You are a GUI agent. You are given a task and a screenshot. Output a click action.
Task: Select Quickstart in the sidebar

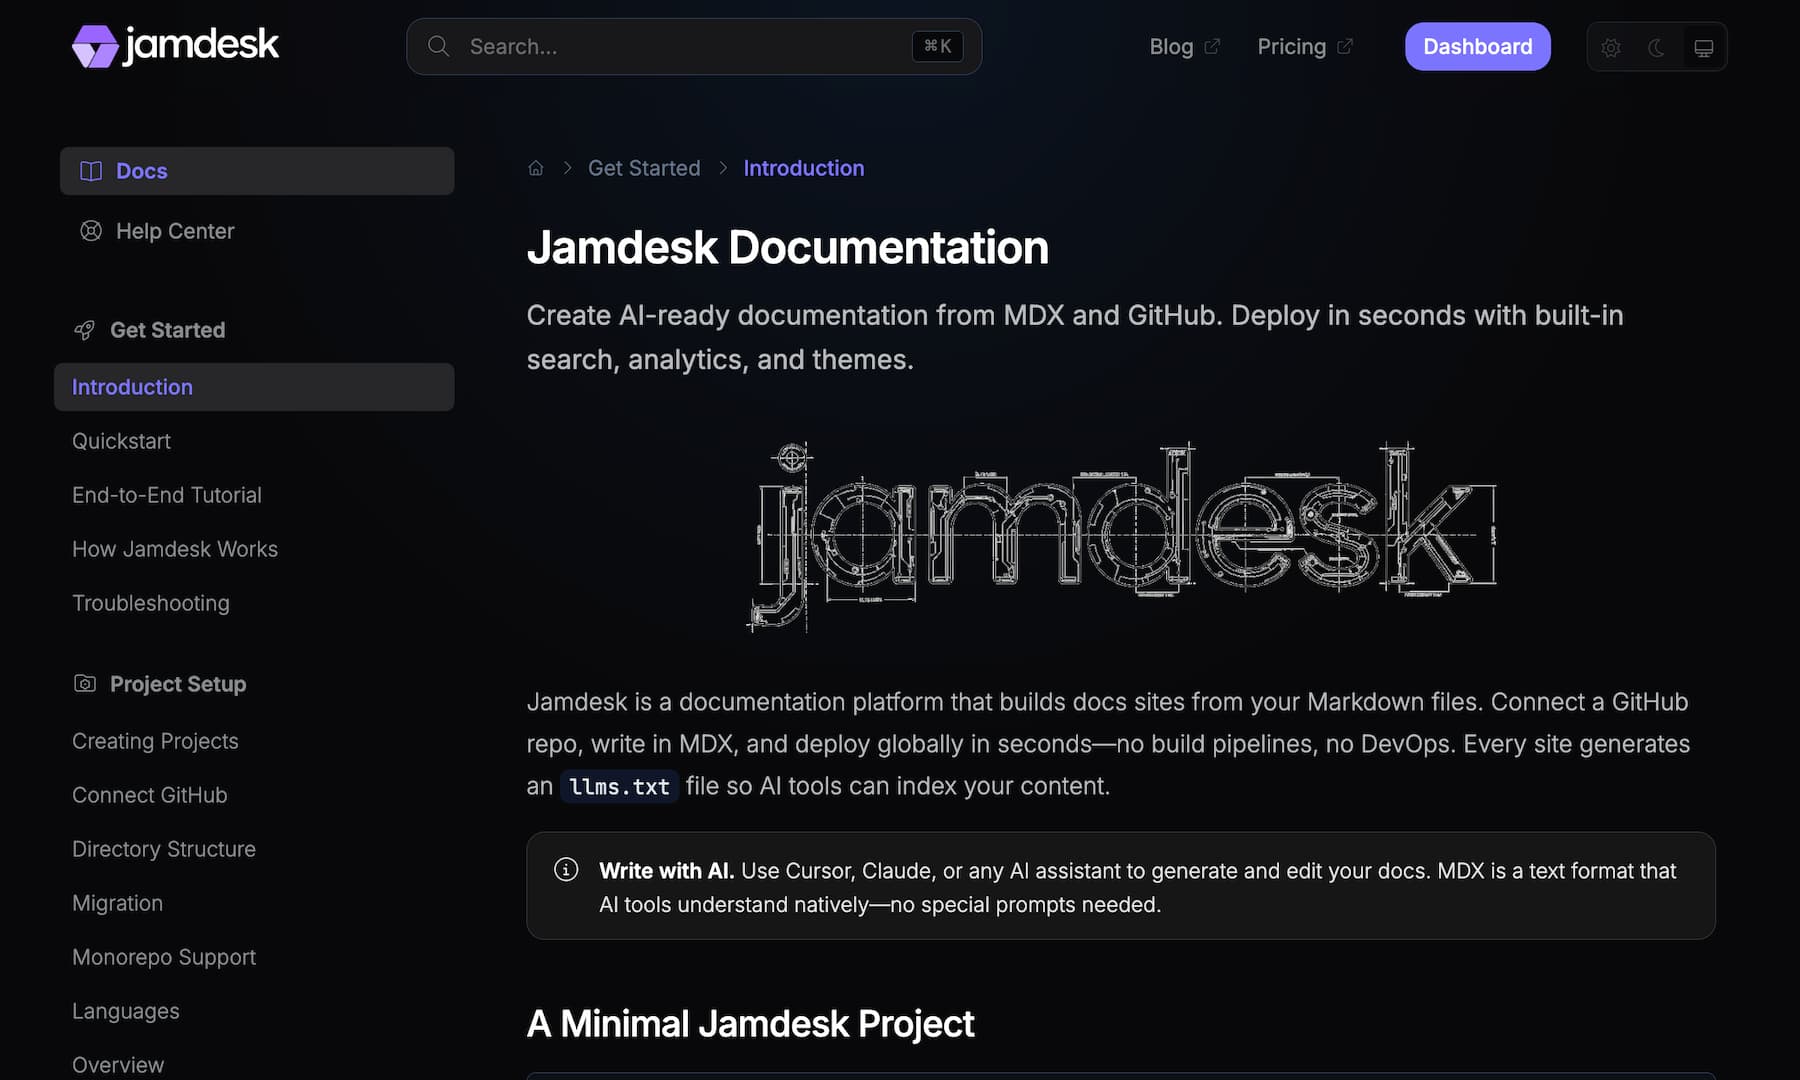click(x=121, y=440)
